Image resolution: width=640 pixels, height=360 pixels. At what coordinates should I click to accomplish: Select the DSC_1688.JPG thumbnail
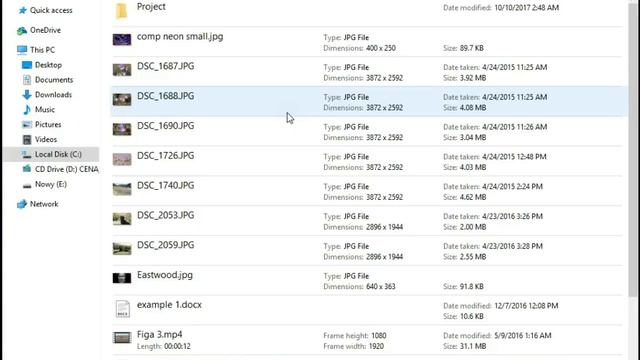[122, 99]
